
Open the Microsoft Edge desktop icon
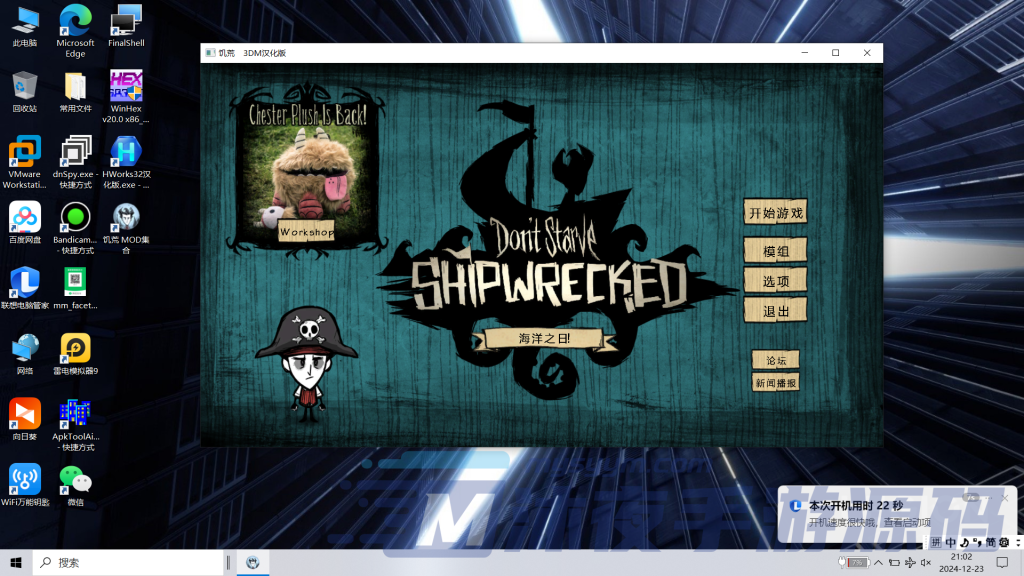pos(75,22)
